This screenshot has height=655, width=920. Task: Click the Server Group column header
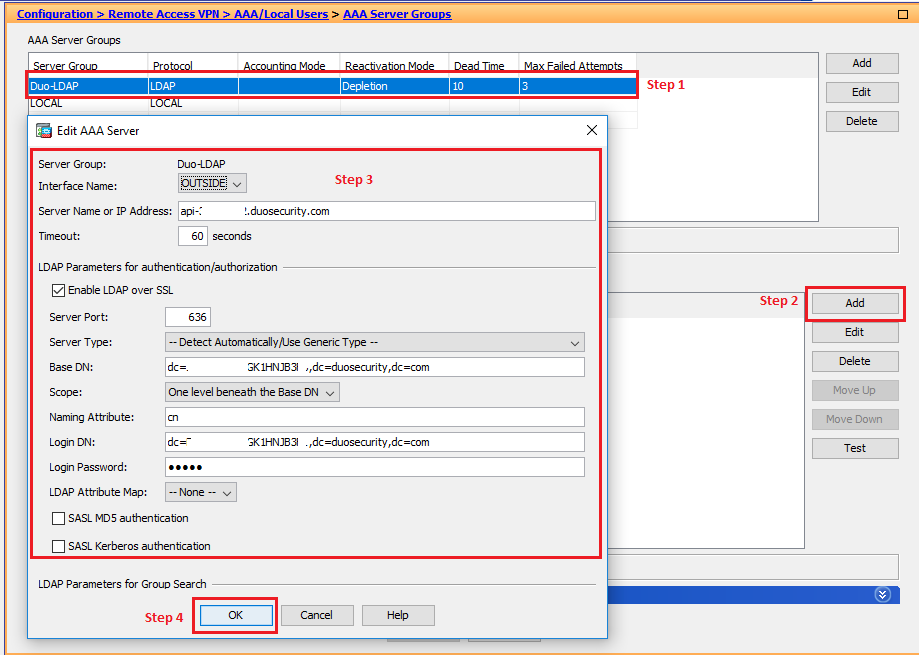click(x=88, y=66)
